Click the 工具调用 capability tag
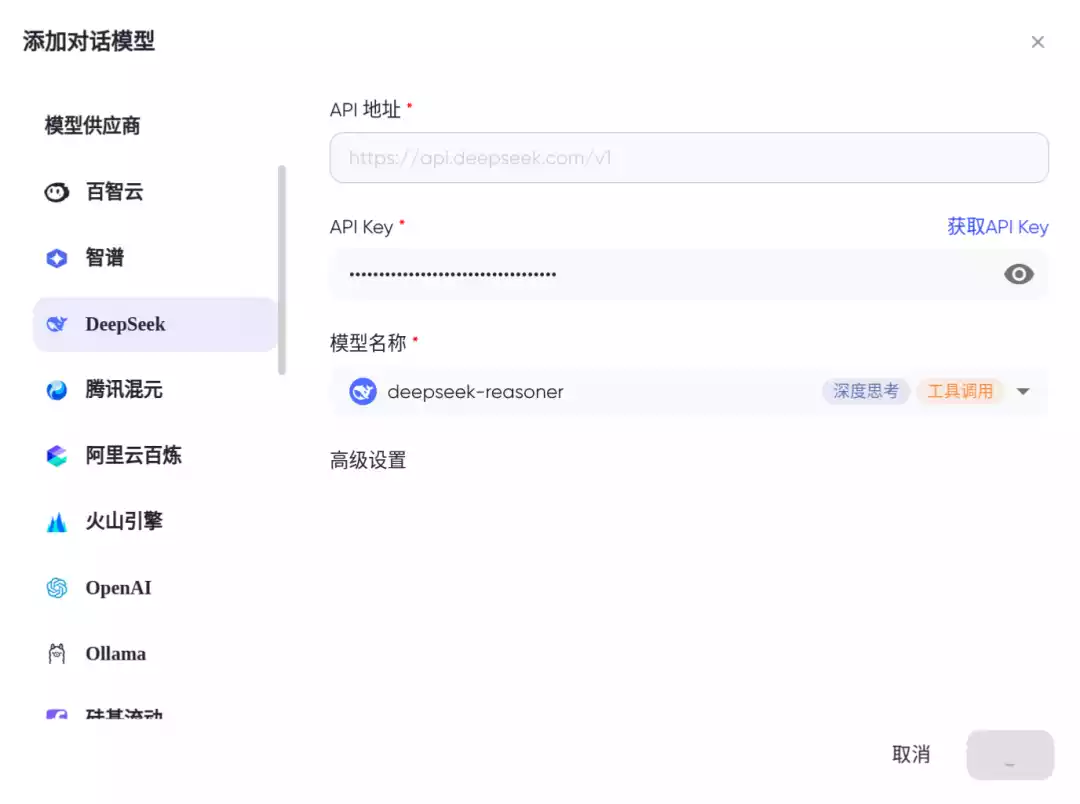 point(960,391)
